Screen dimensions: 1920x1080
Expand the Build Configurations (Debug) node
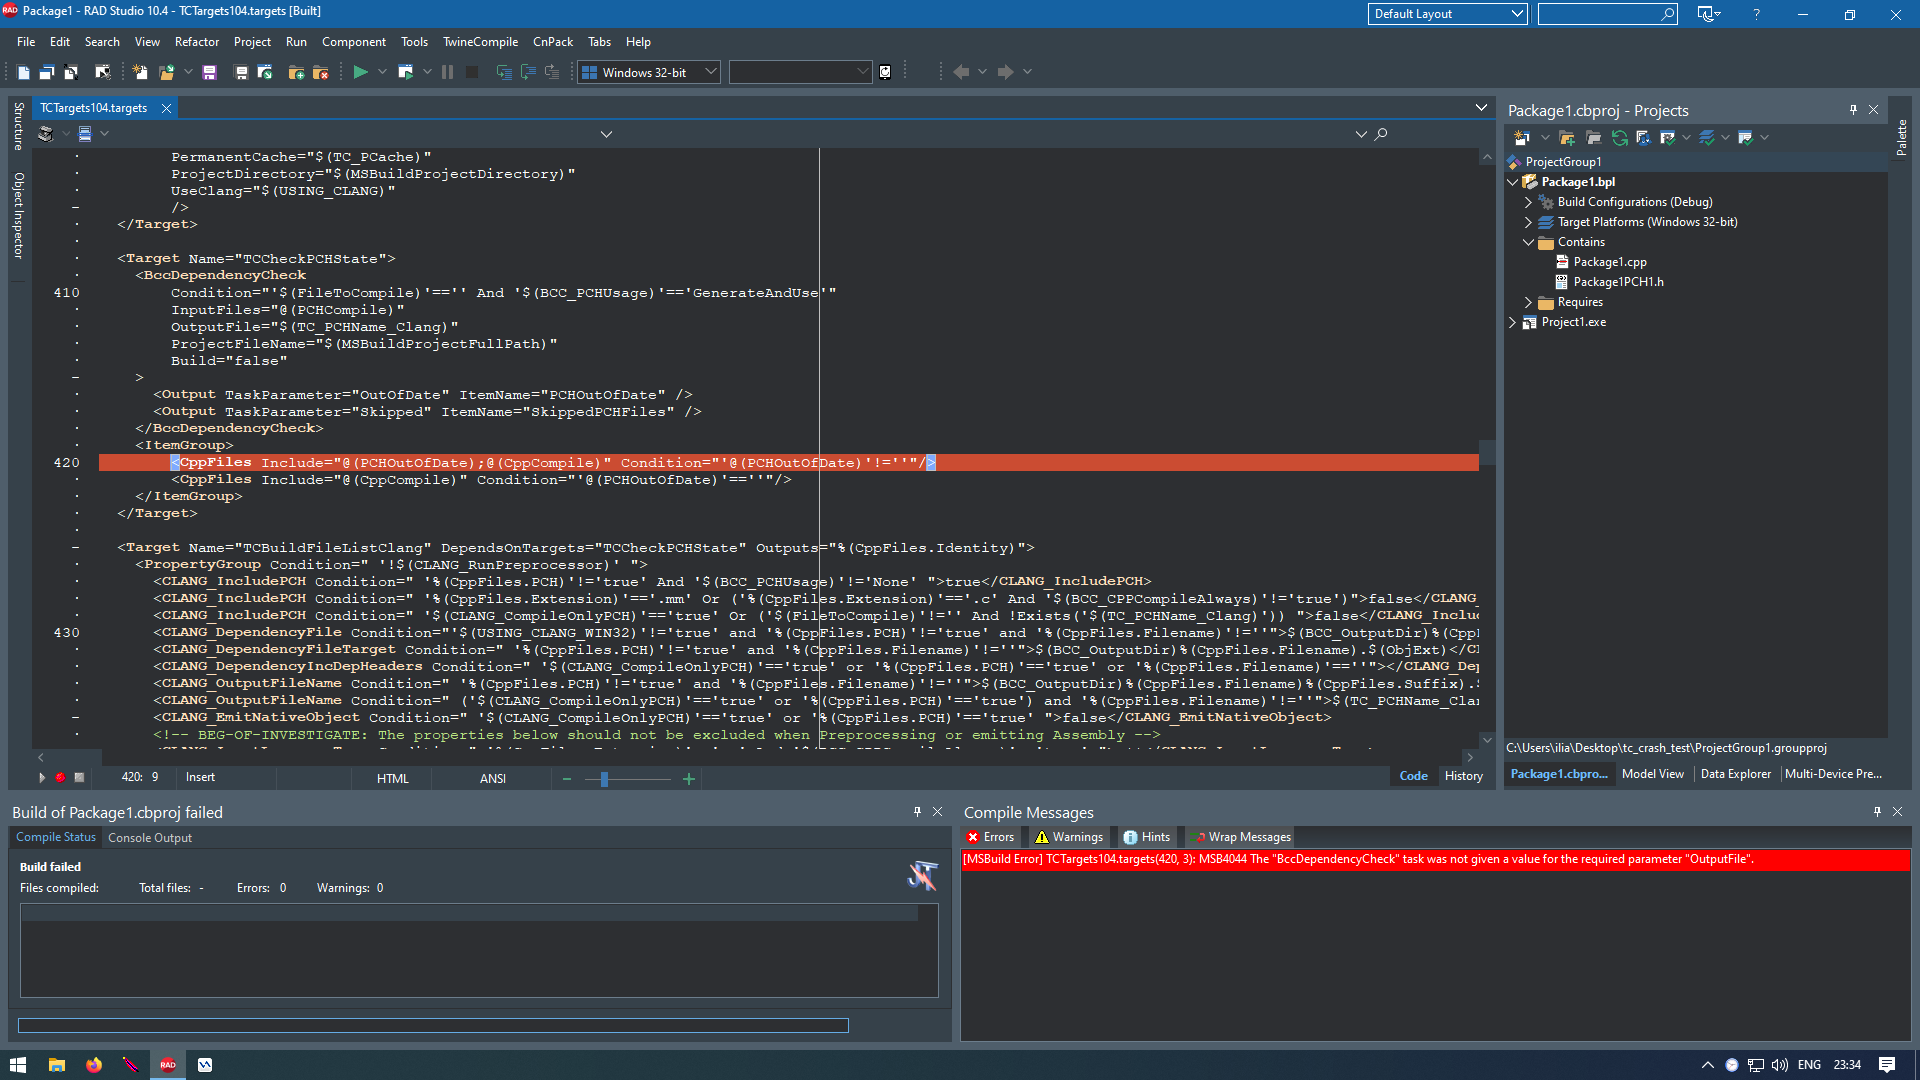1528,202
